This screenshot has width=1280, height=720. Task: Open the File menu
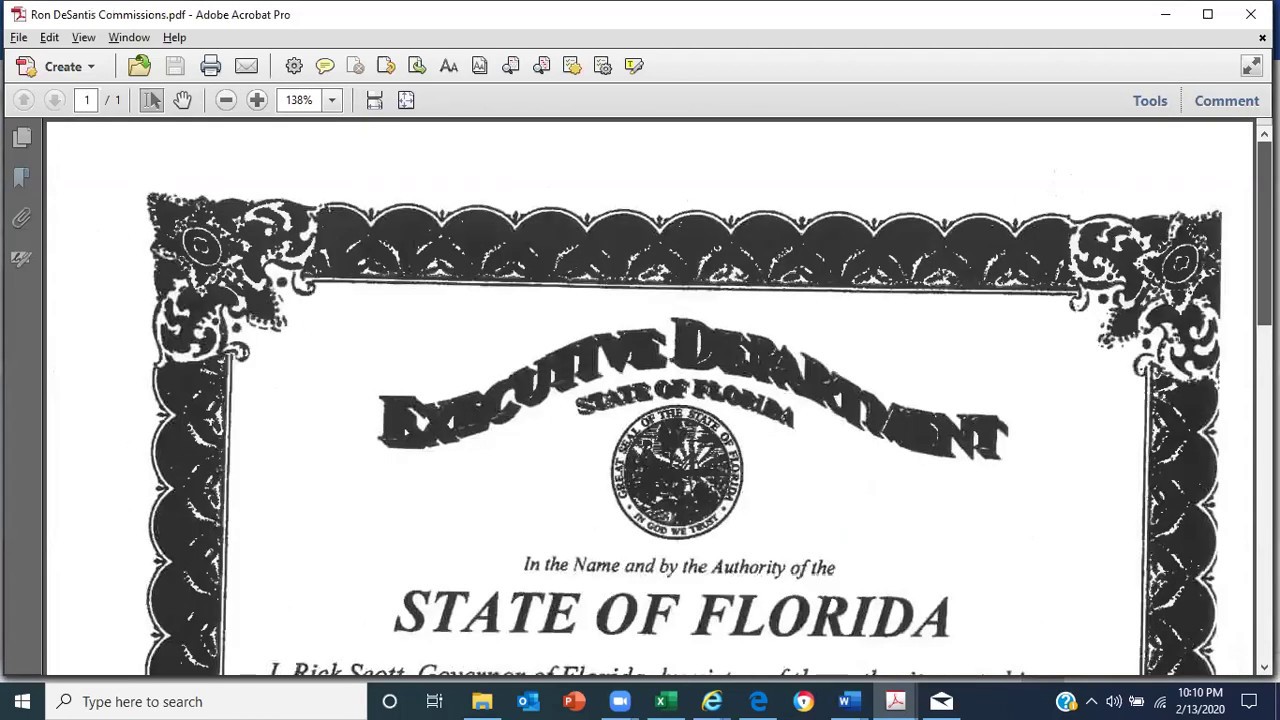tap(19, 37)
